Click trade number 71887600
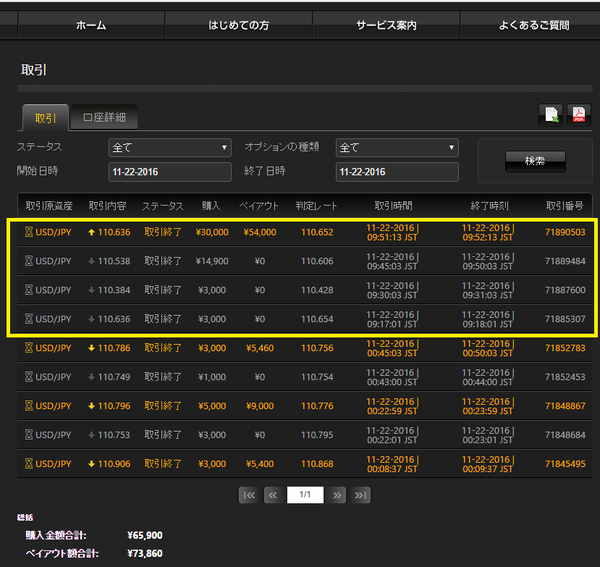This screenshot has height=567, width=600. pyautogui.click(x=565, y=290)
